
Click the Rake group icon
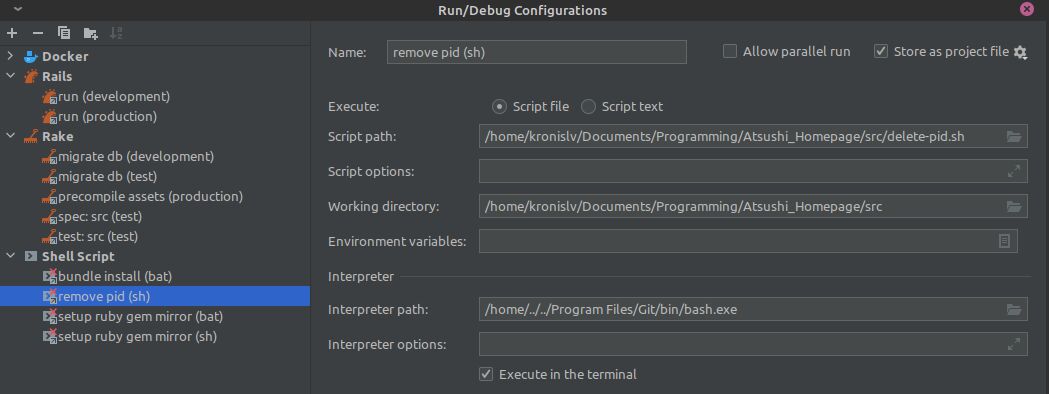coord(31,136)
